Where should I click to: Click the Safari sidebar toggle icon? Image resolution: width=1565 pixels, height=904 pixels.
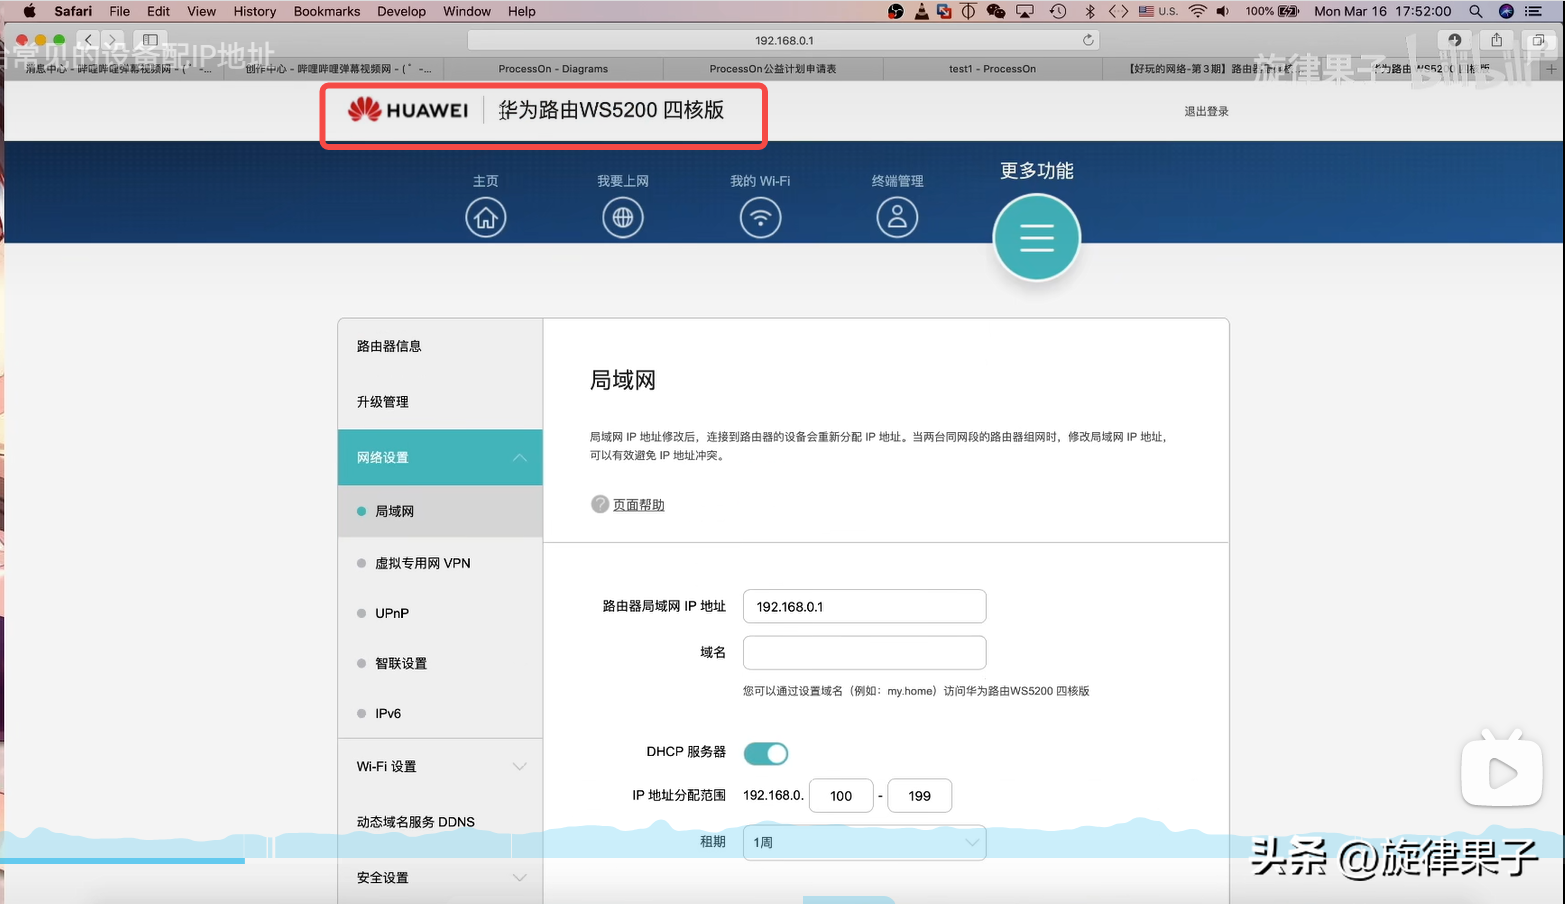(x=150, y=40)
